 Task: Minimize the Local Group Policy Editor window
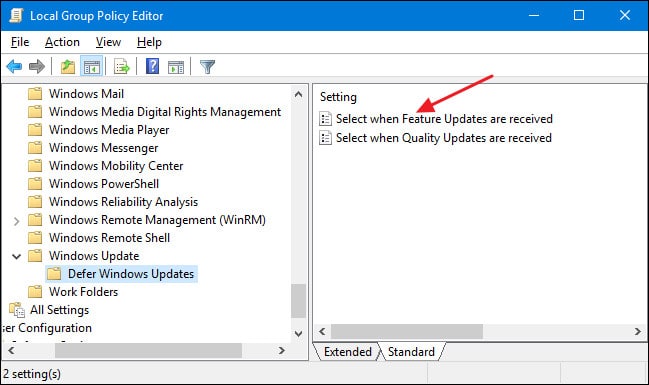point(534,16)
